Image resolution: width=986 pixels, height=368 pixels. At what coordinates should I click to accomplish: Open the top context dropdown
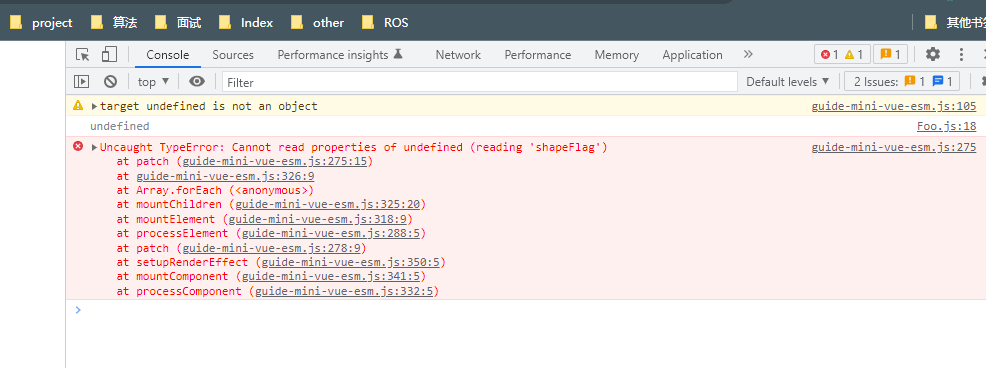pos(153,82)
